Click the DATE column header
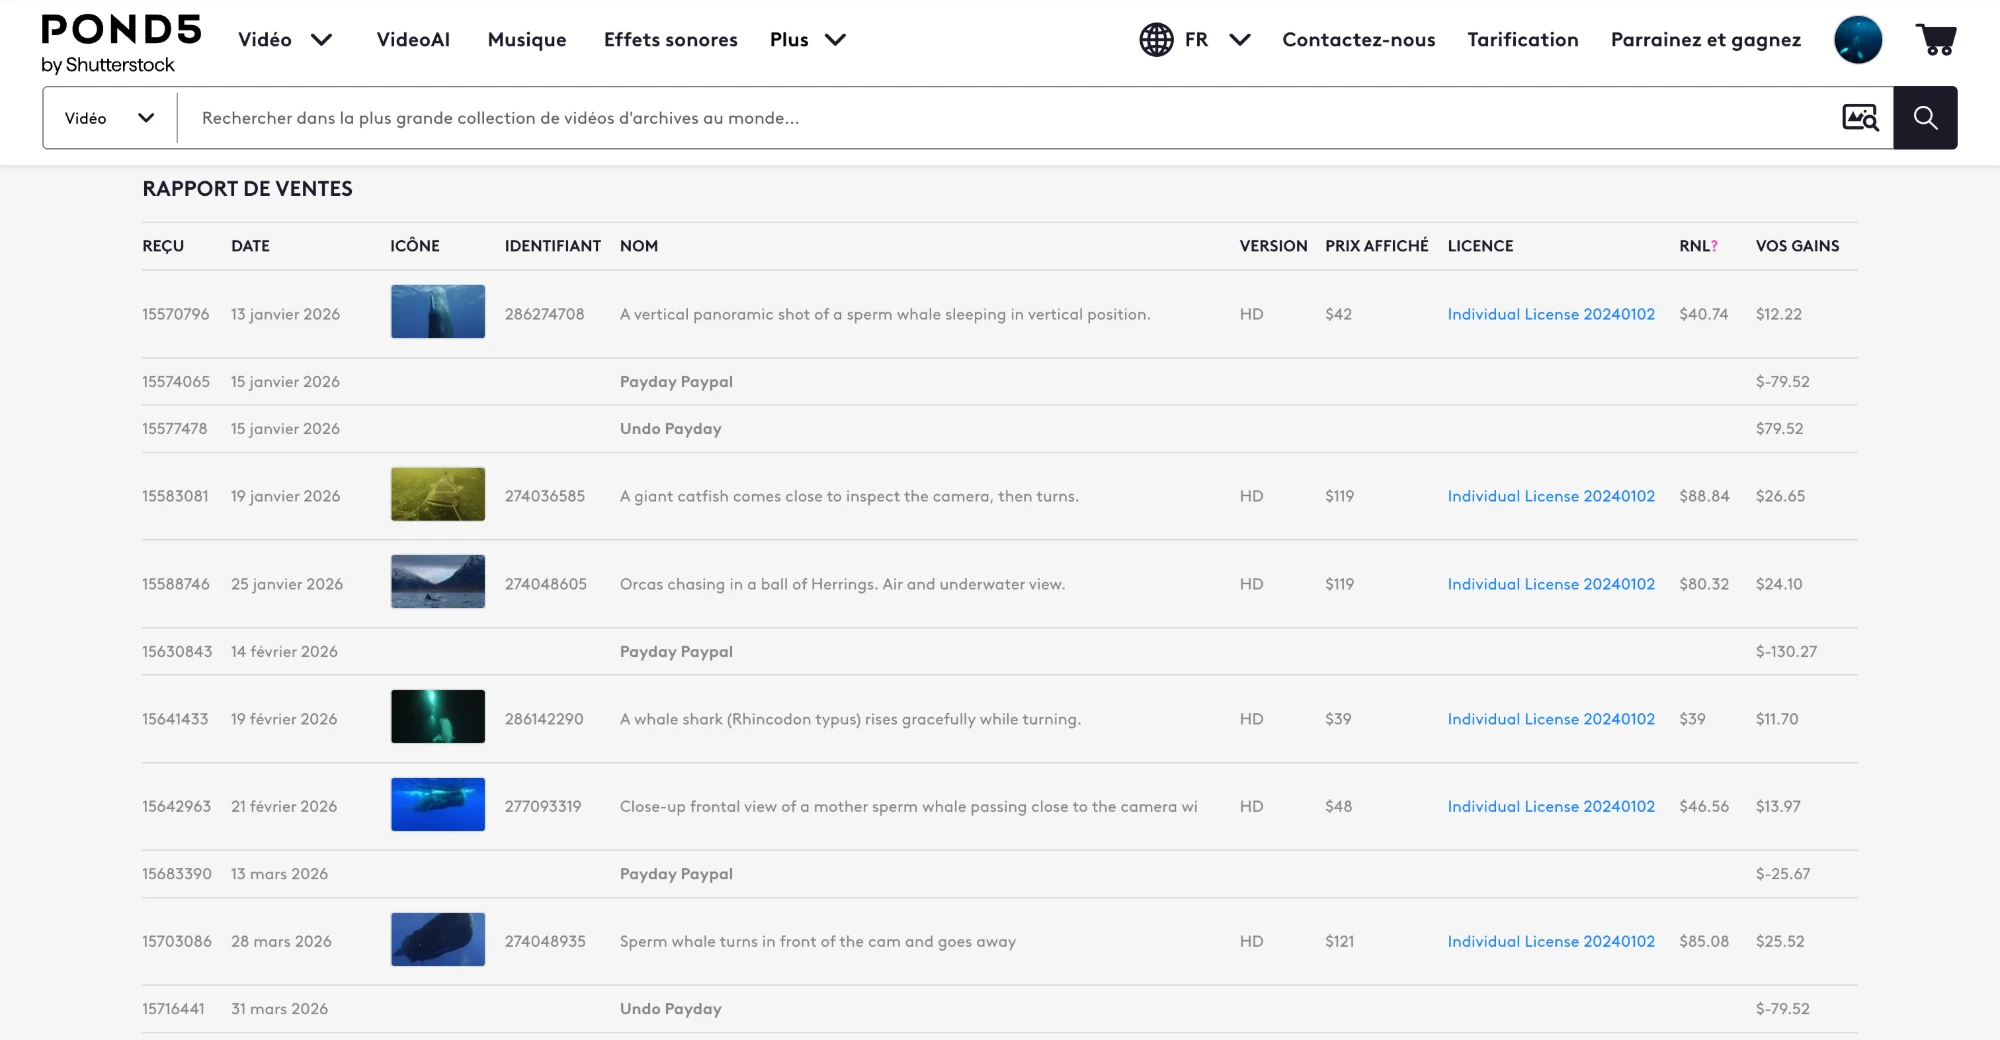 [250, 246]
